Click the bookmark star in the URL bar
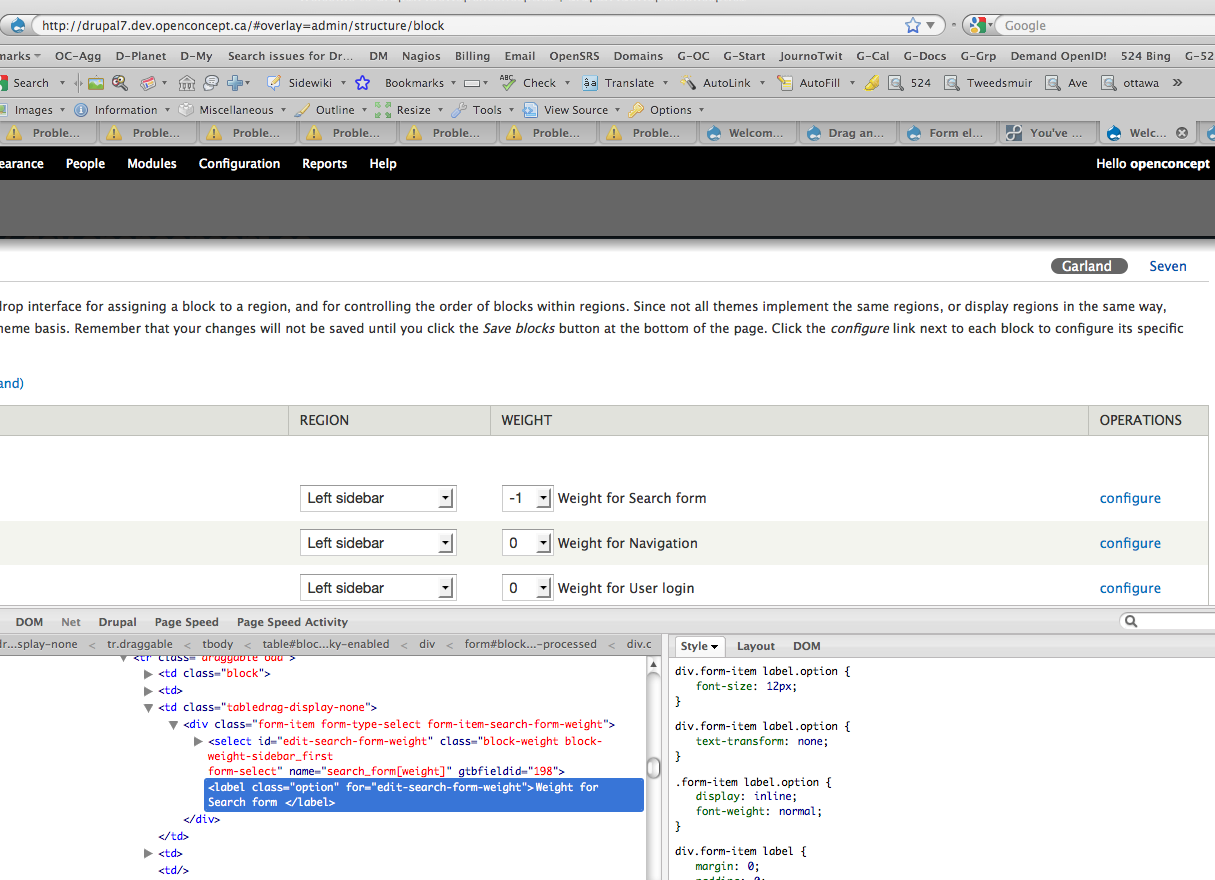The image size is (1215, 880). [912, 26]
